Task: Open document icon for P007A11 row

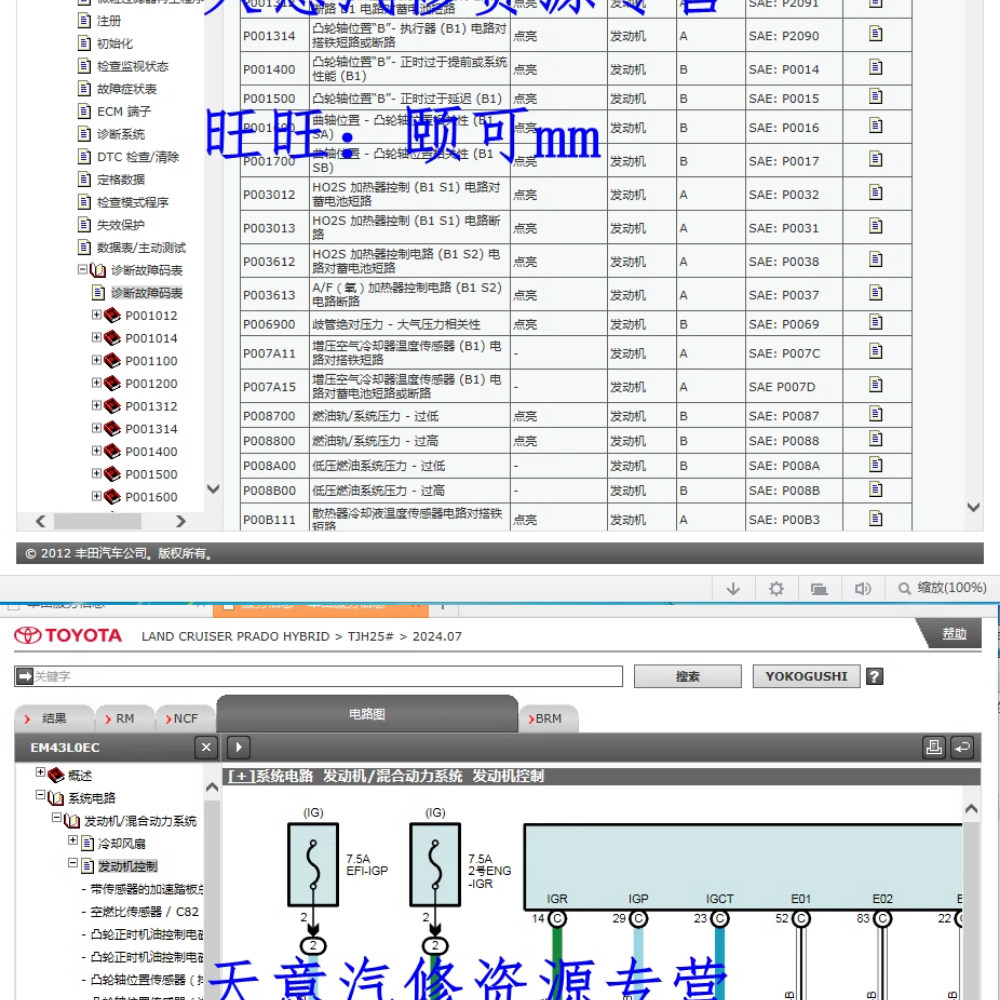Action: tap(876, 351)
